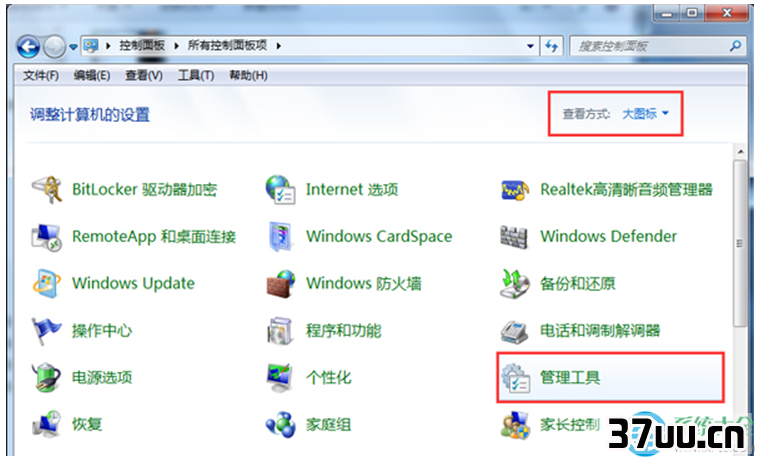Screen dimensions: 757x459
Task: Open the 文件(F) menu
Action: [x=41, y=76]
